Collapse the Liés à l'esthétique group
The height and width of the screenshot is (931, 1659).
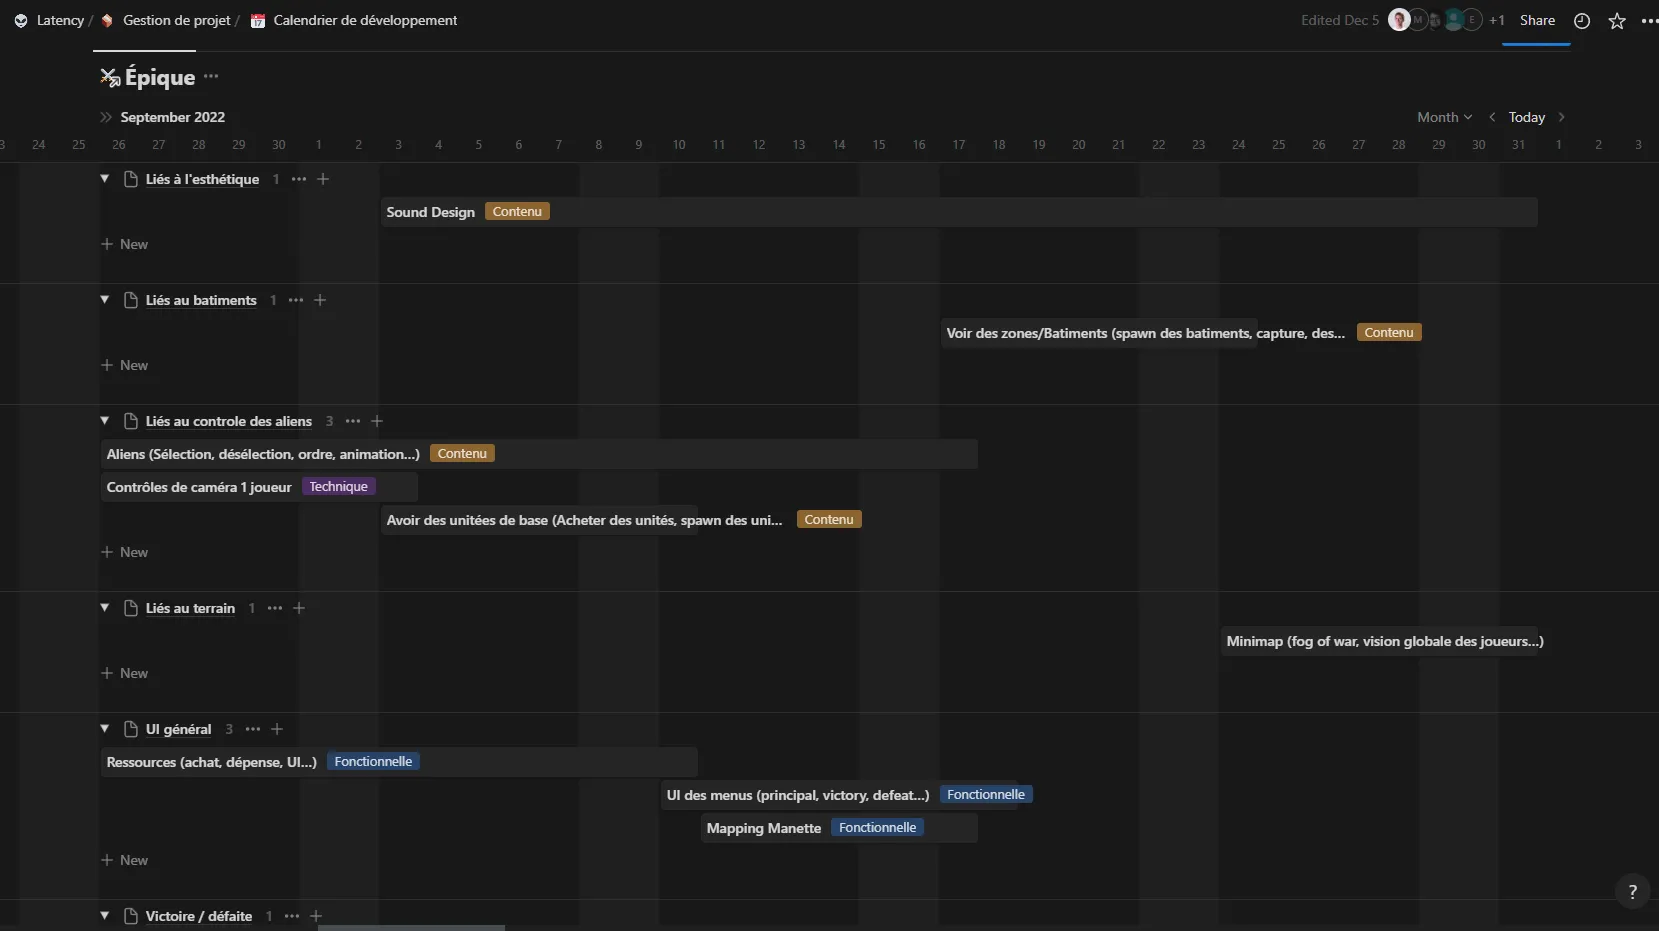[104, 179]
